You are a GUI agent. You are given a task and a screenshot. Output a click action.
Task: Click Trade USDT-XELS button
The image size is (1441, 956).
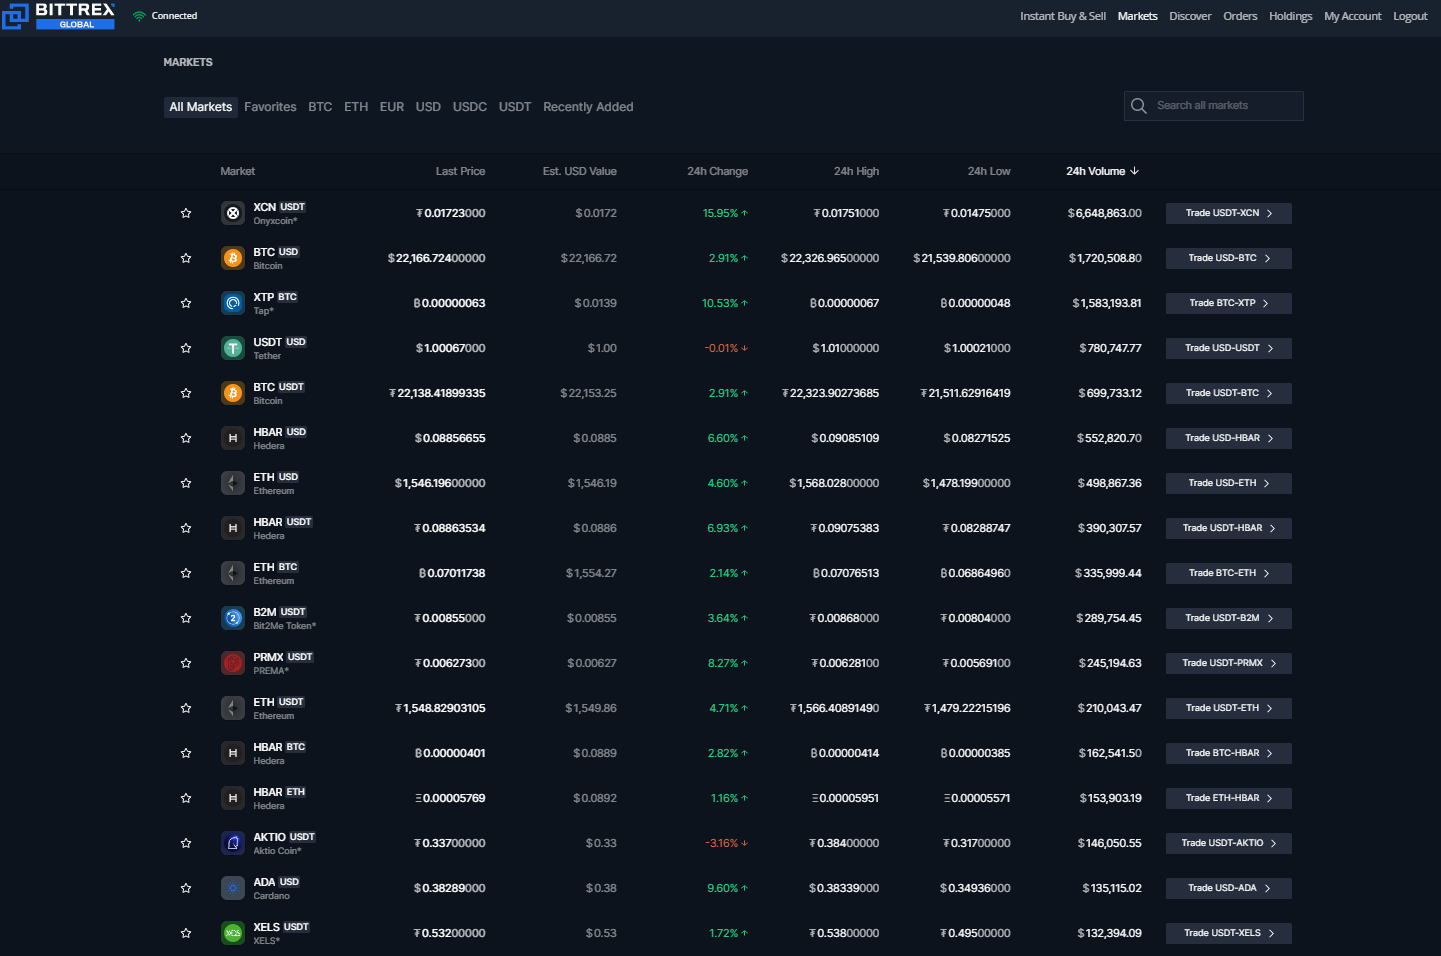point(1229,933)
